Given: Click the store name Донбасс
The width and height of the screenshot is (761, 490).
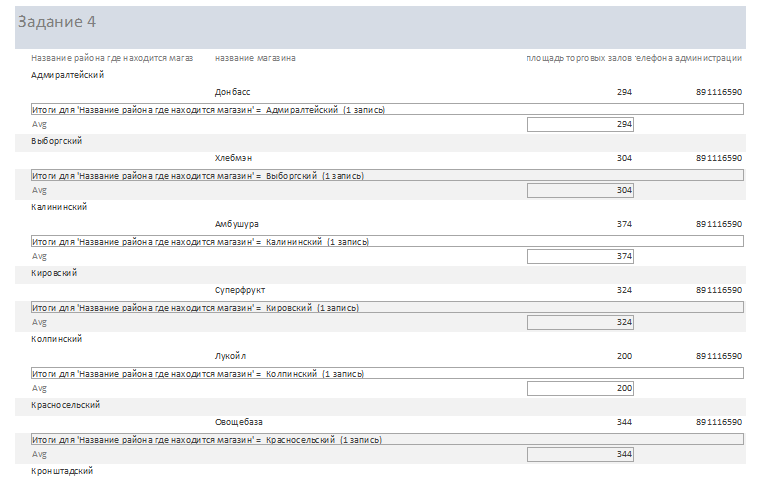Looking at the screenshot, I should (x=232, y=92).
